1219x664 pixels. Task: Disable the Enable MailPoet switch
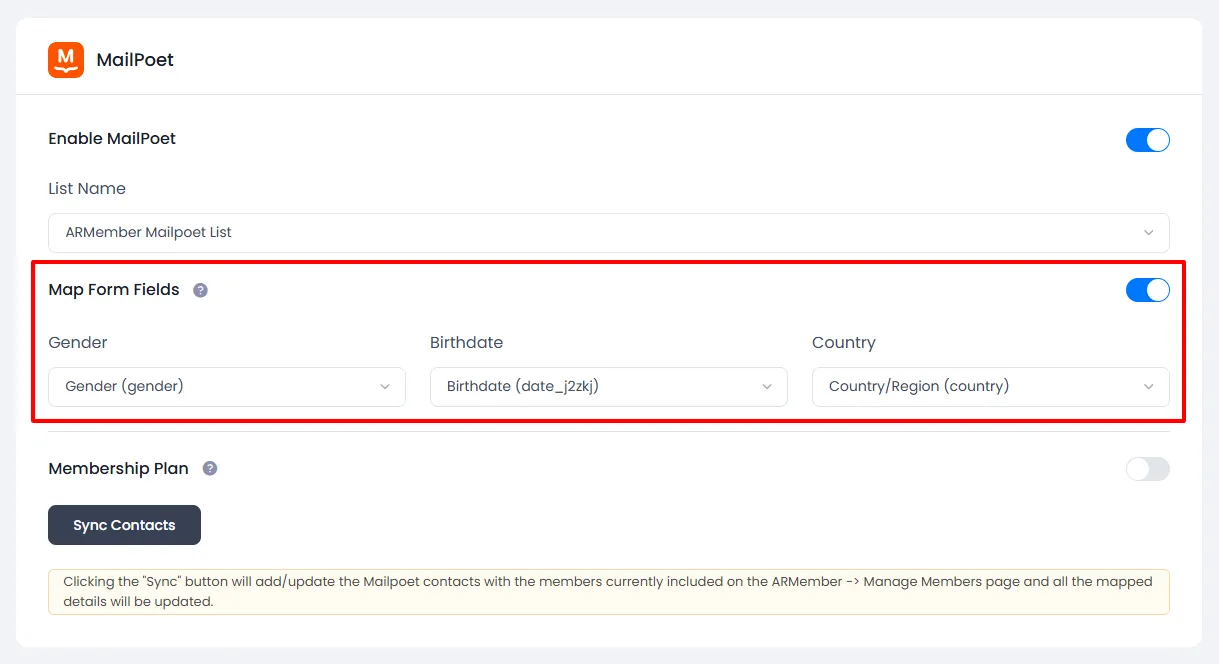(1147, 140)
